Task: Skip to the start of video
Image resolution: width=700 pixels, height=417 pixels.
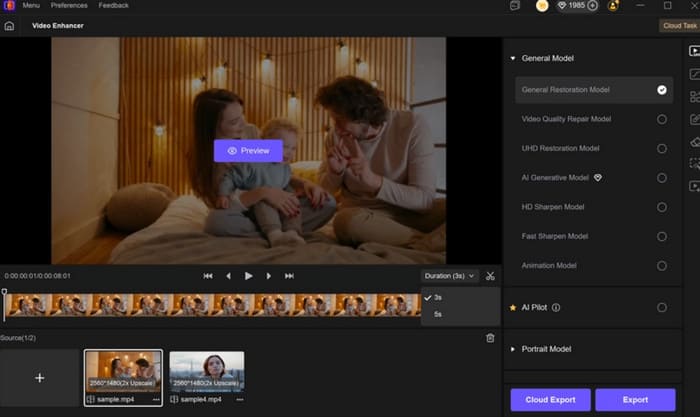Action: 208,276
